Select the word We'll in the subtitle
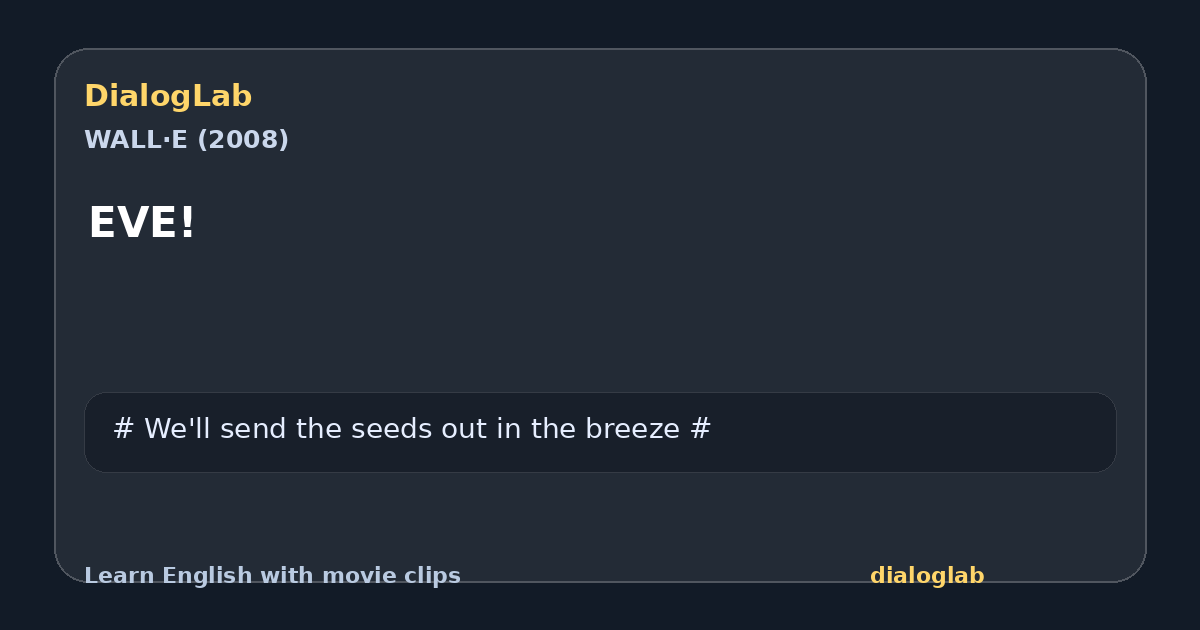1200x630 pixels. click(x=177, y=429)
